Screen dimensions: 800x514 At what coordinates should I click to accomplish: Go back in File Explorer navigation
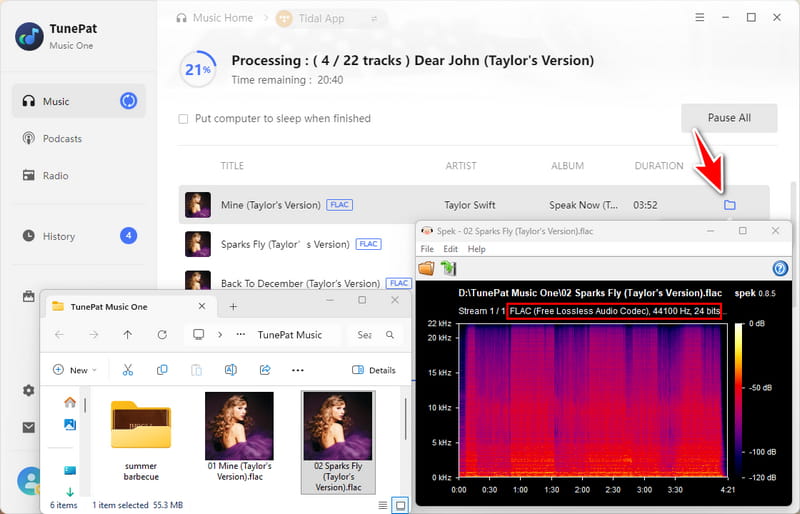click(x=59, y=335)
